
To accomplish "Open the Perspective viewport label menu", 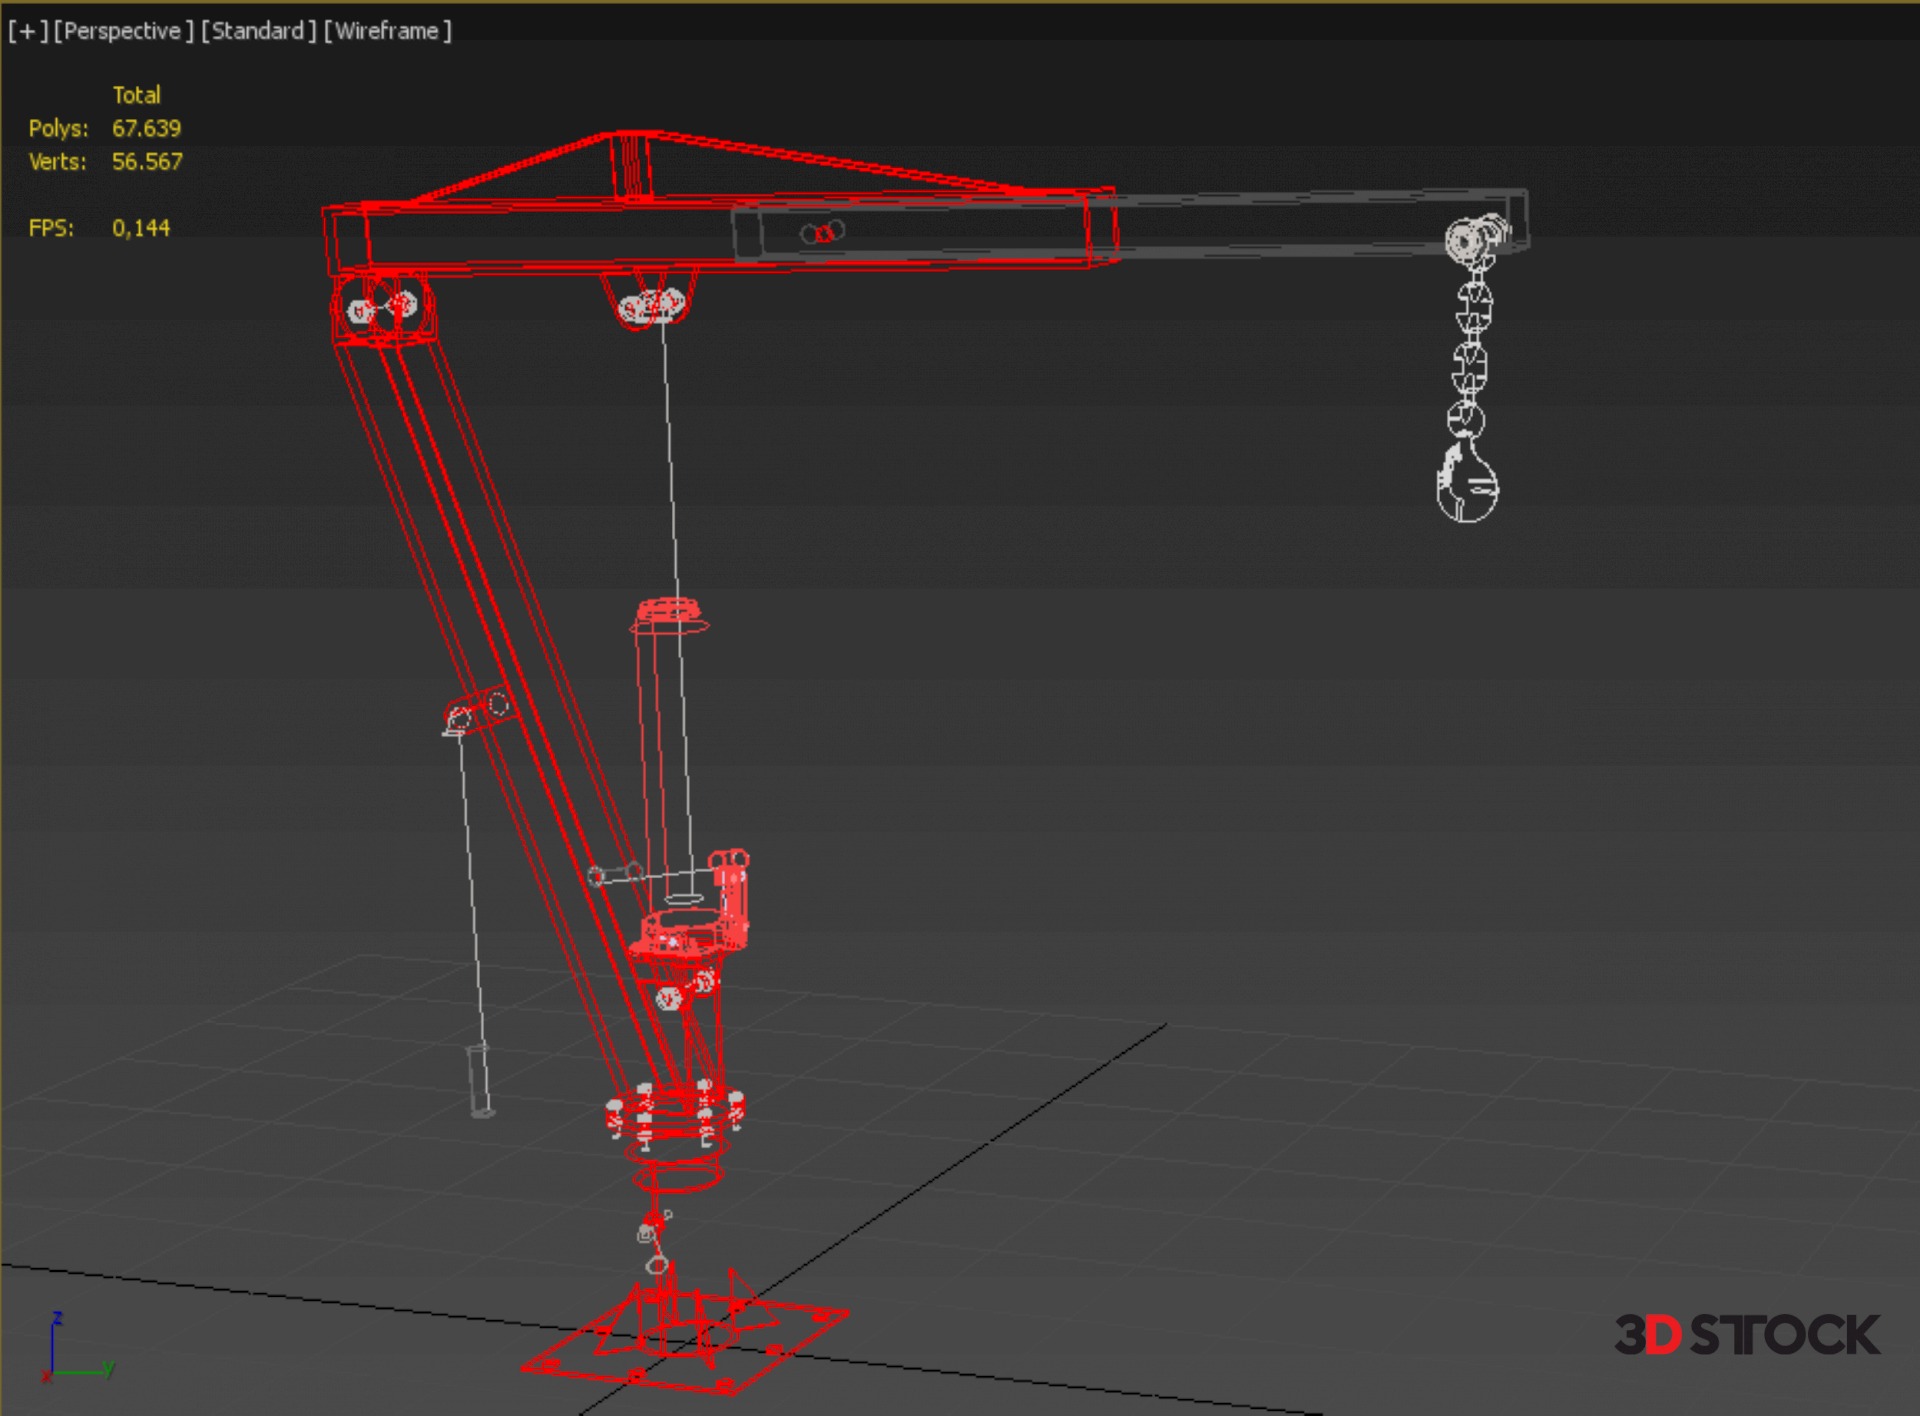I will (123, 31).
